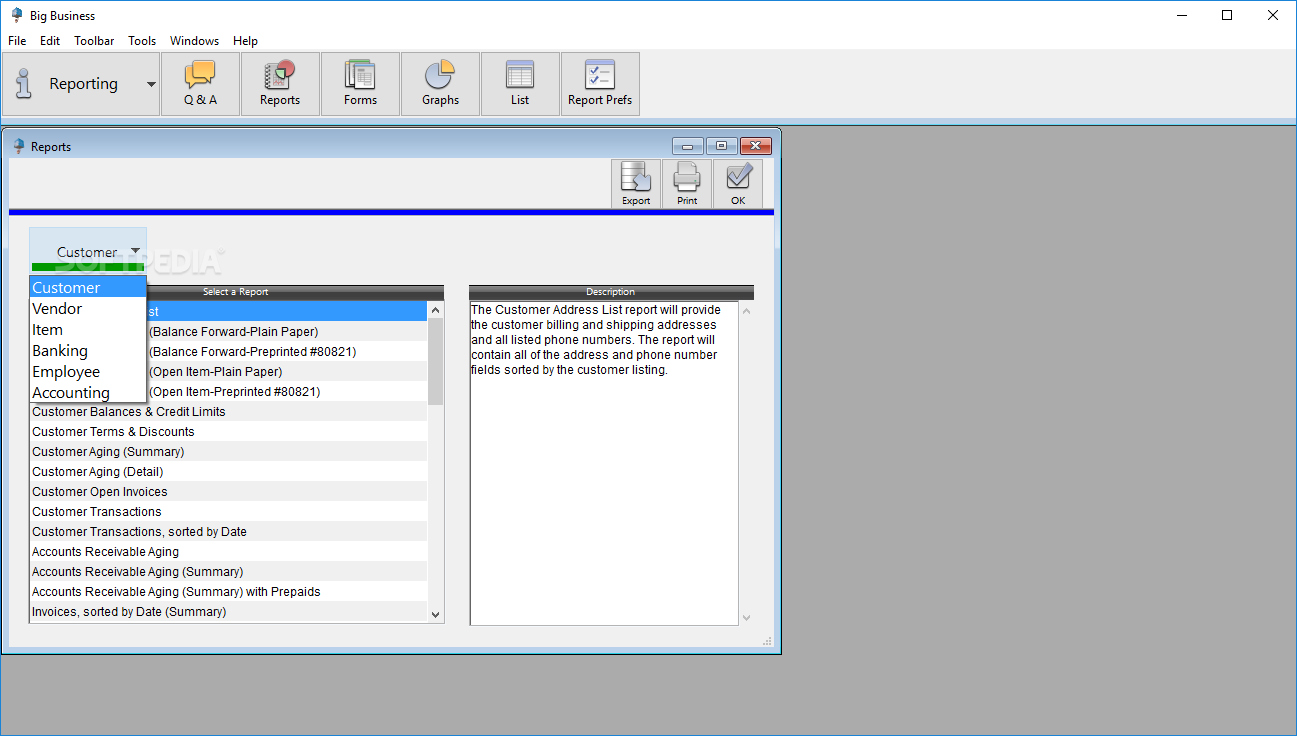Select Accounts Receivable Aging (Summary) with Prepaids

pos(229,592)
